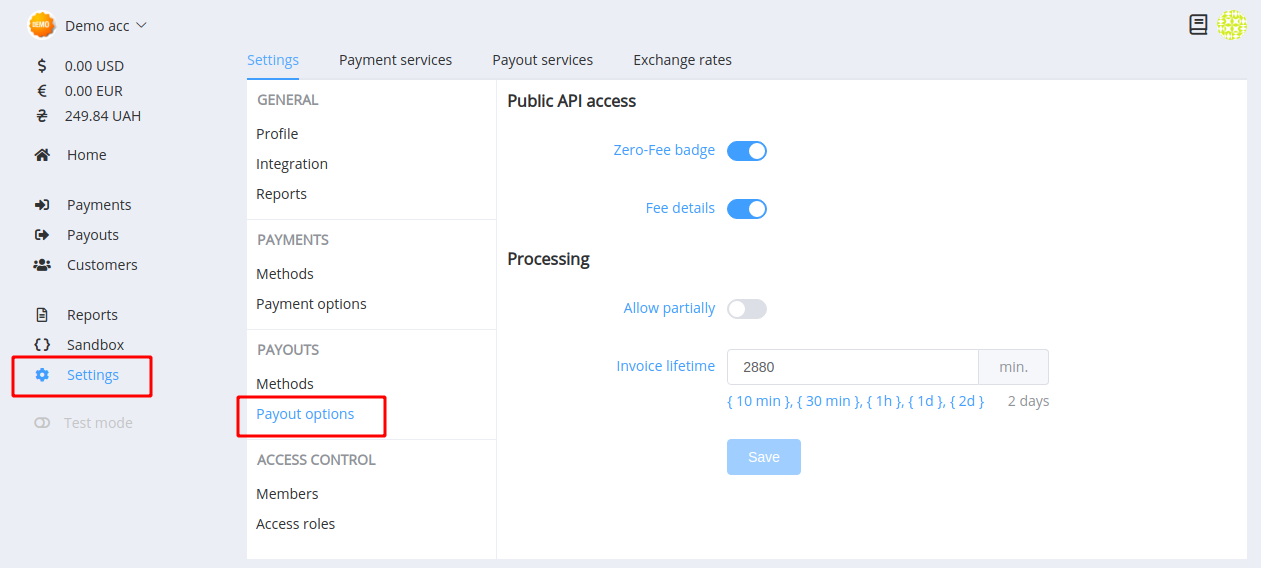
Task: Click the Customers group icon
Action: (x=42, y=265)
